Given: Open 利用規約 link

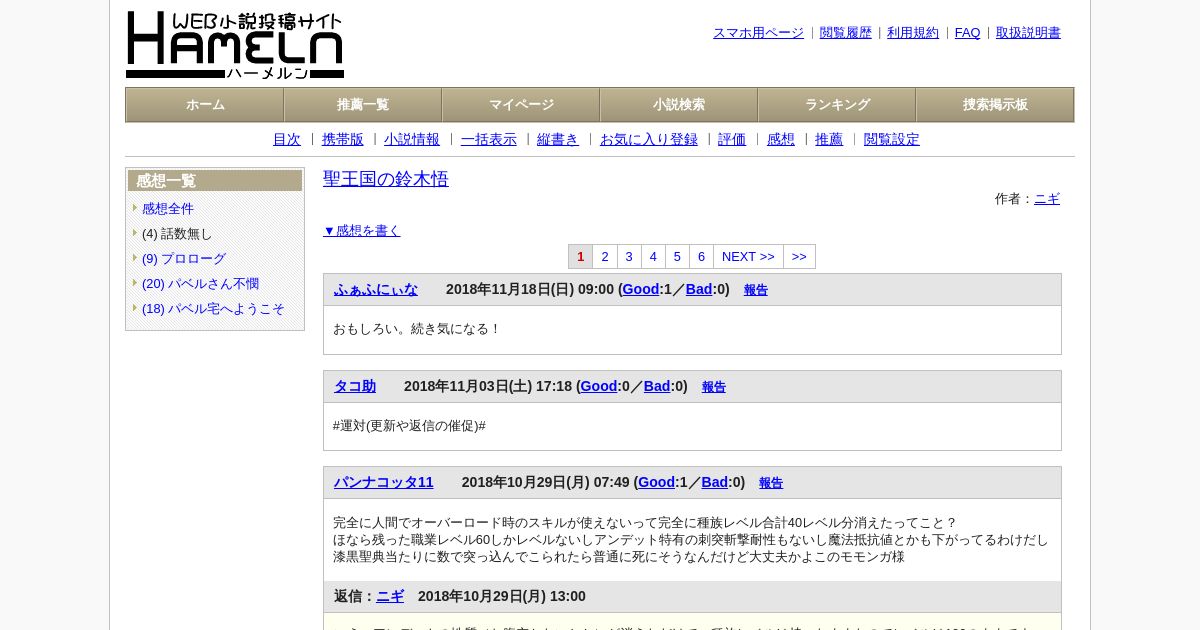Looking at the screenshot, I should click(x=913, y=33).
